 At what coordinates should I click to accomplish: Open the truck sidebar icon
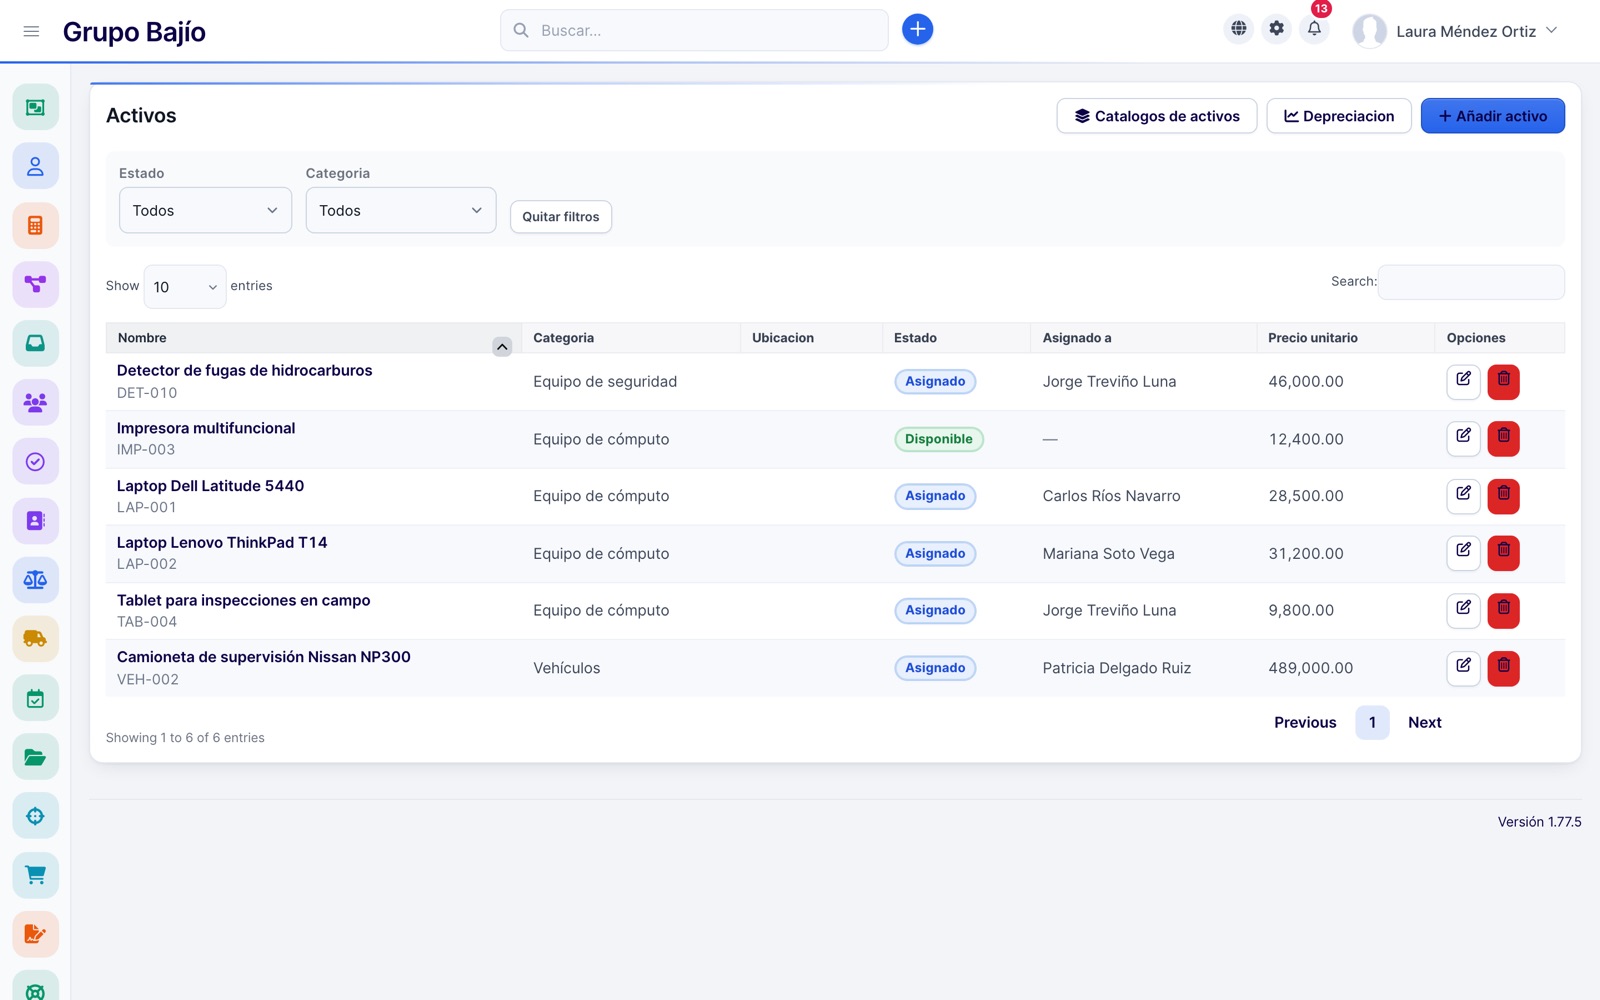coord(35,639)
